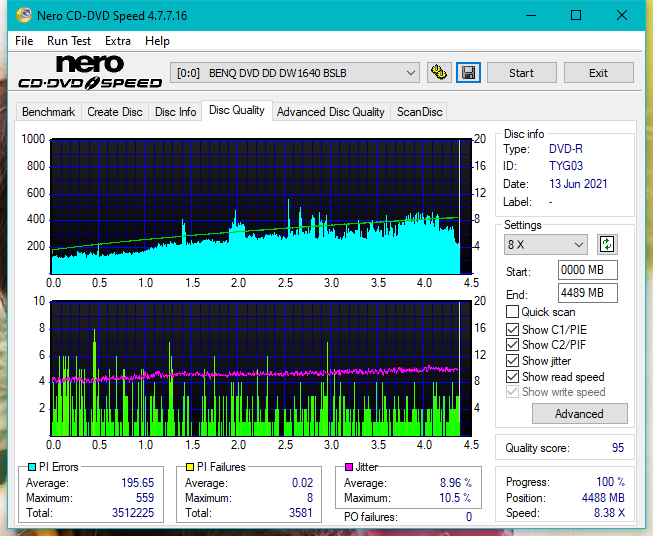The height and width of the screenshot is (536, 653).
Task: Click the cyan PI Errors legend swatch
Action: tap(32, 467)
